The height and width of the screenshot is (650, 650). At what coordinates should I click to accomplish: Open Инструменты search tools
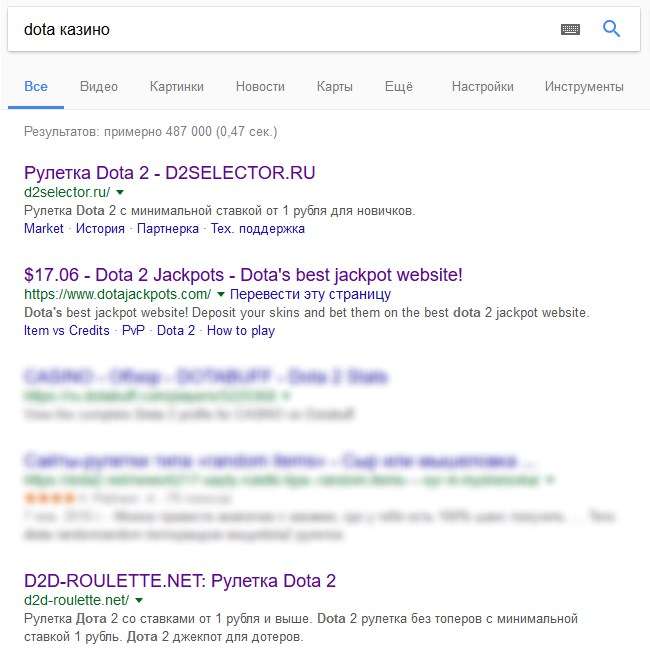coord(584,87)
